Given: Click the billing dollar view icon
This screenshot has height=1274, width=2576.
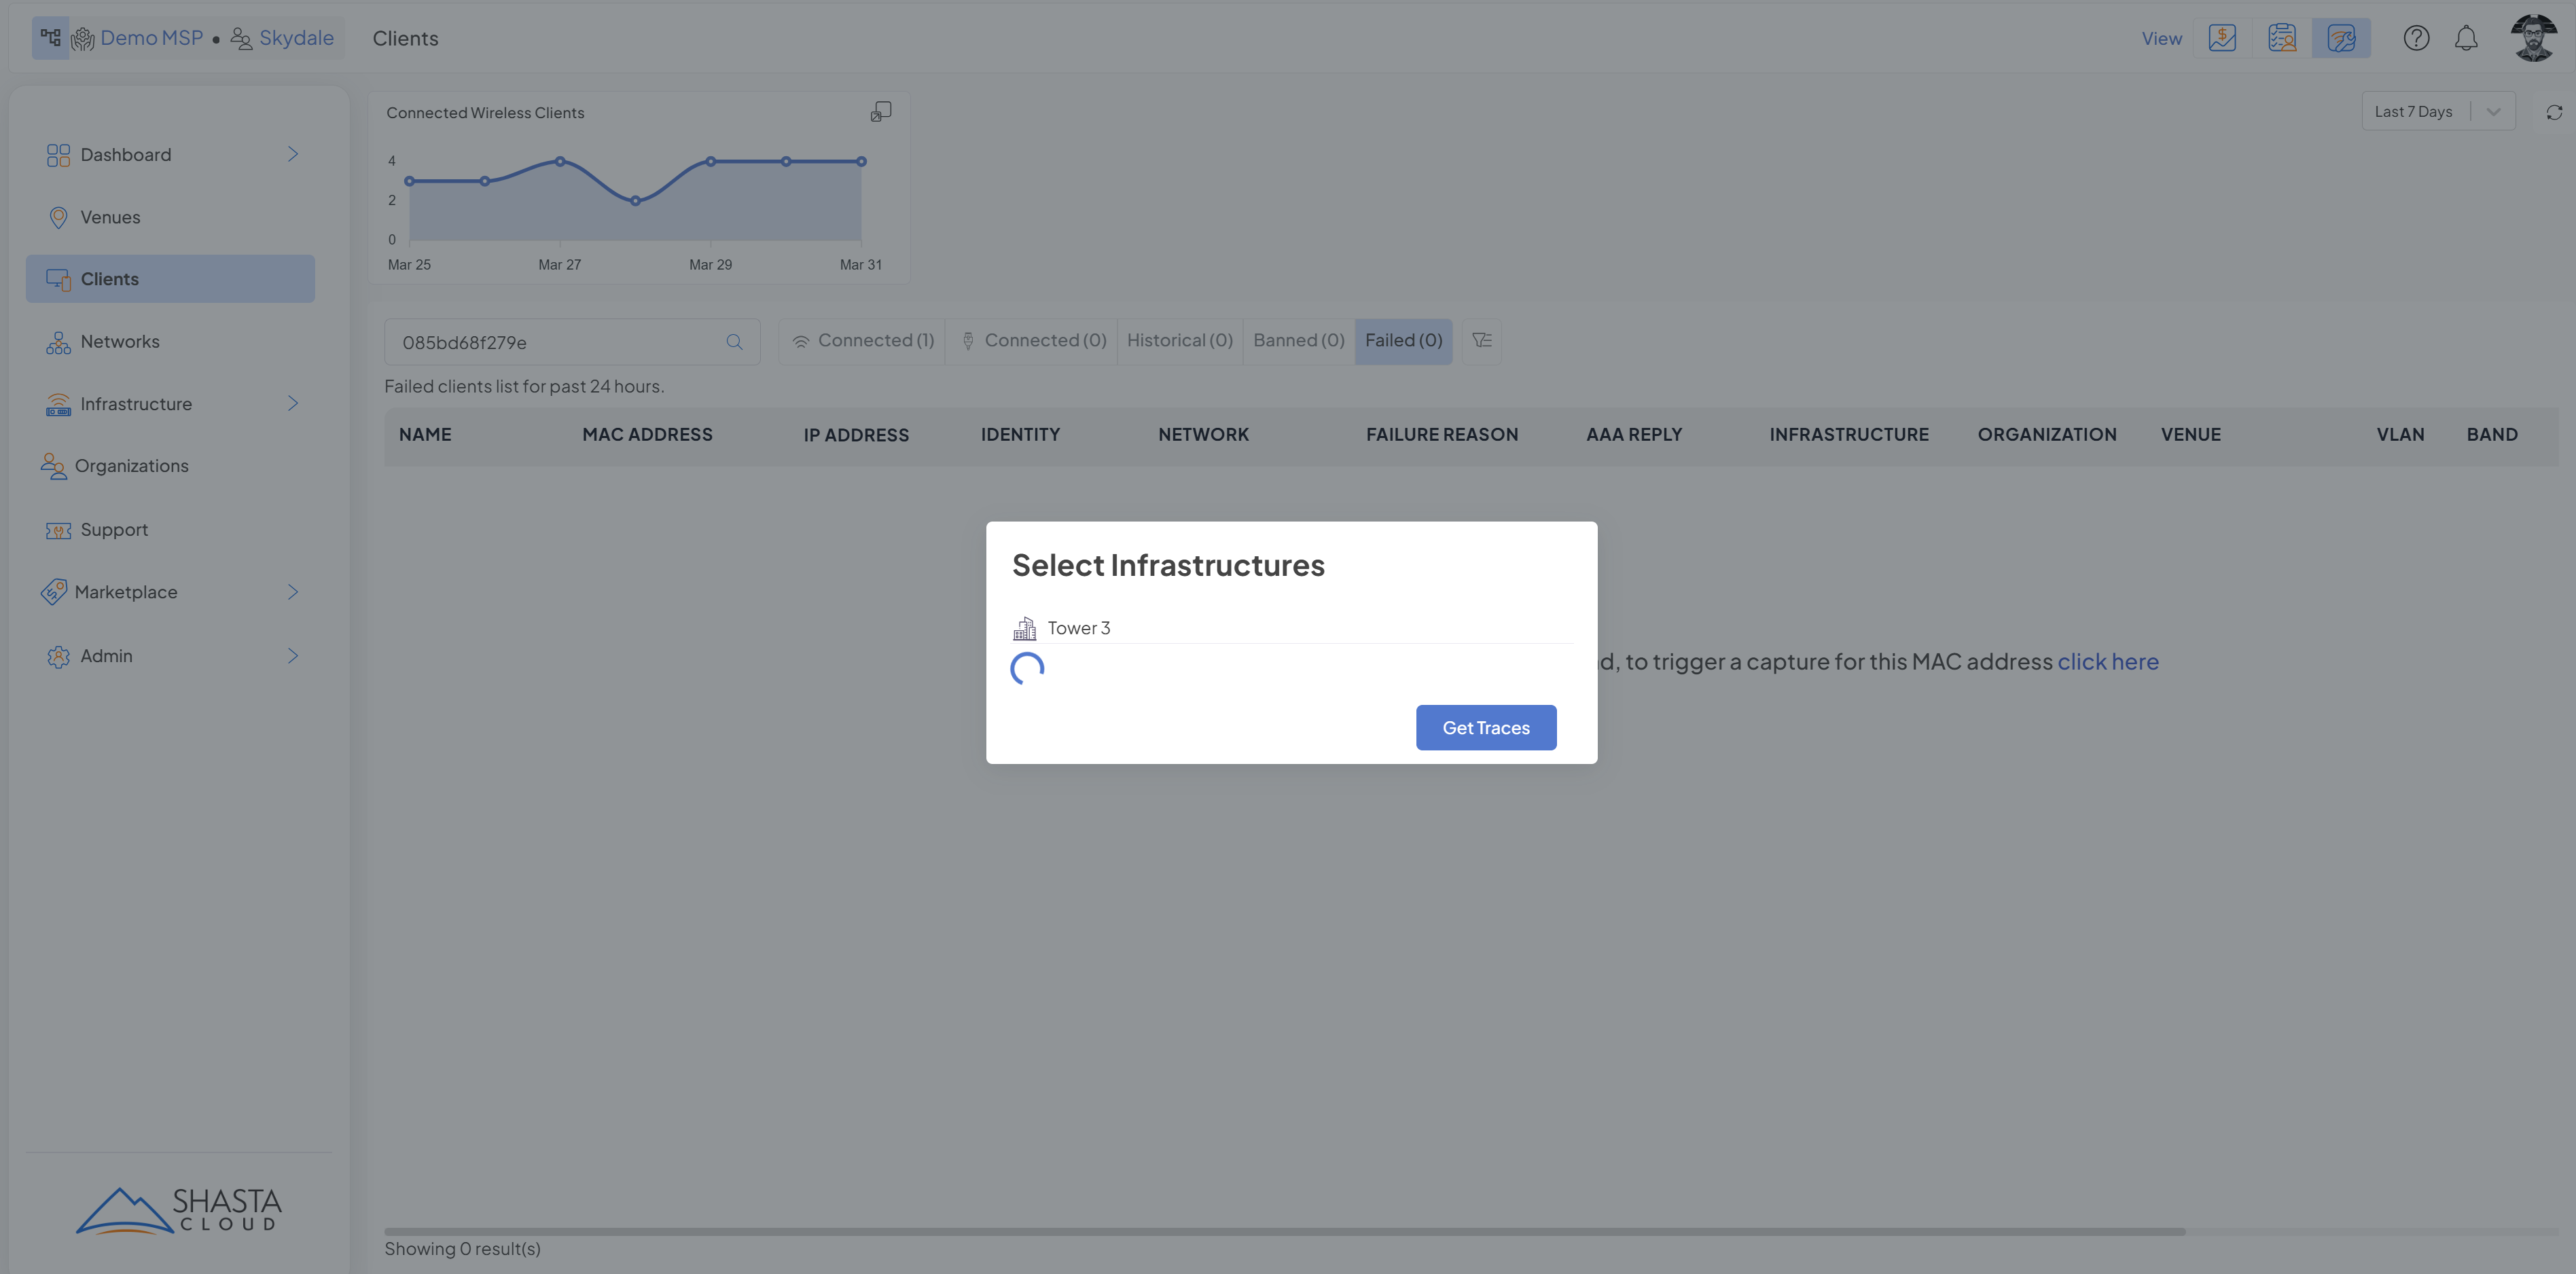Looking at the screenshot, I should pyautogui.click(x=2222, y=38).
